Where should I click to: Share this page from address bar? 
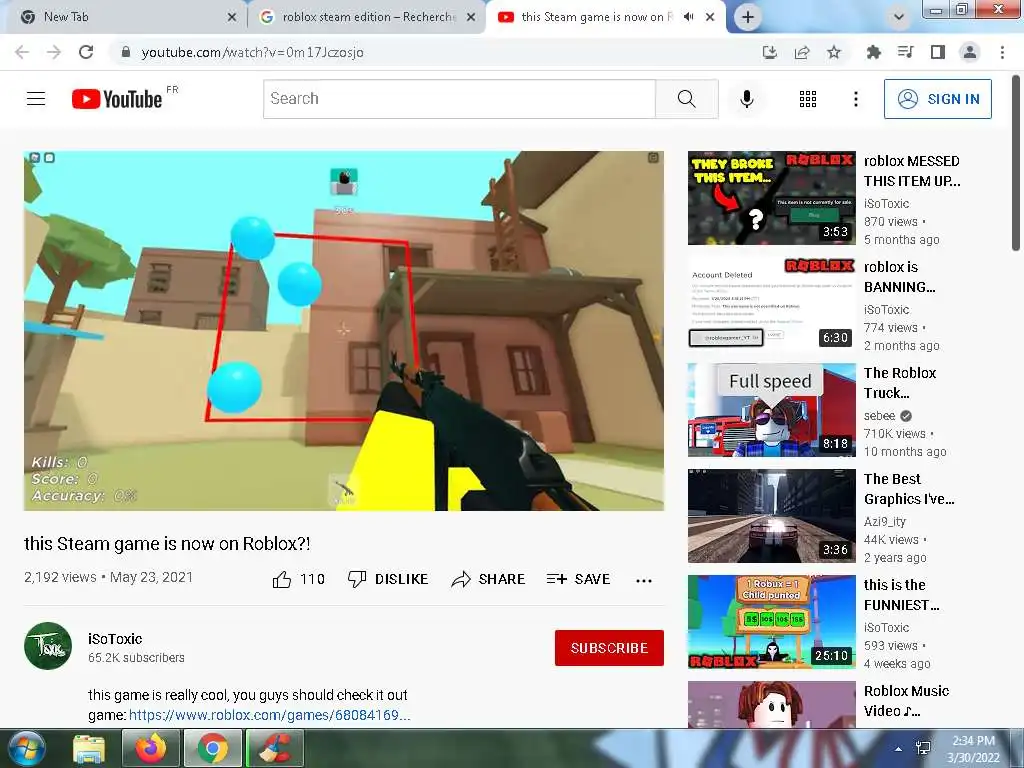802,52
